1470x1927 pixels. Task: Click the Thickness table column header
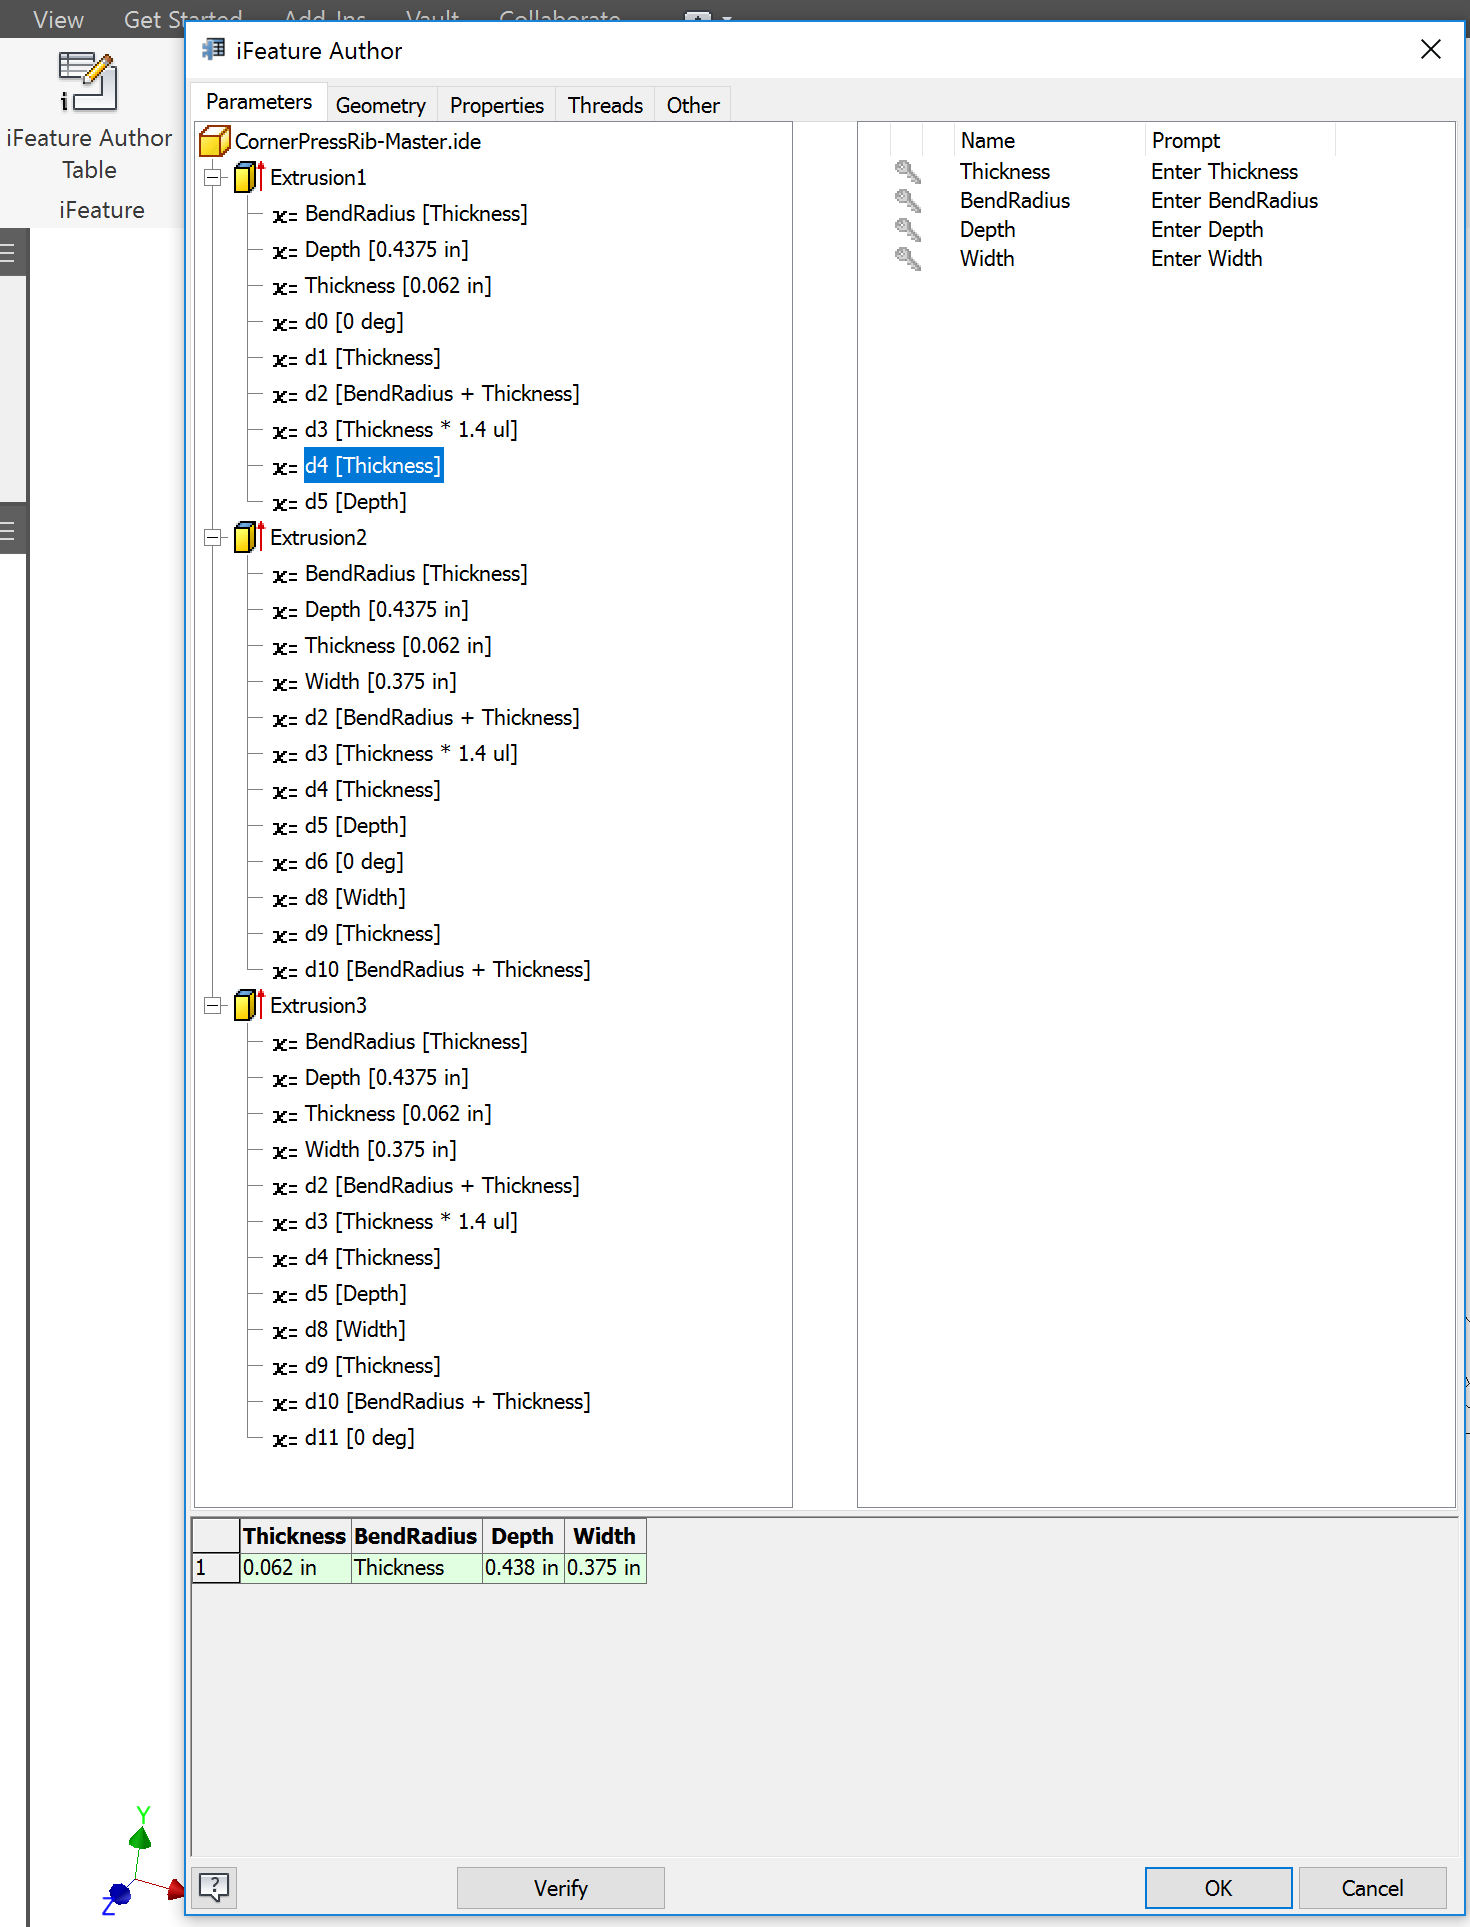coord(295,1536)
